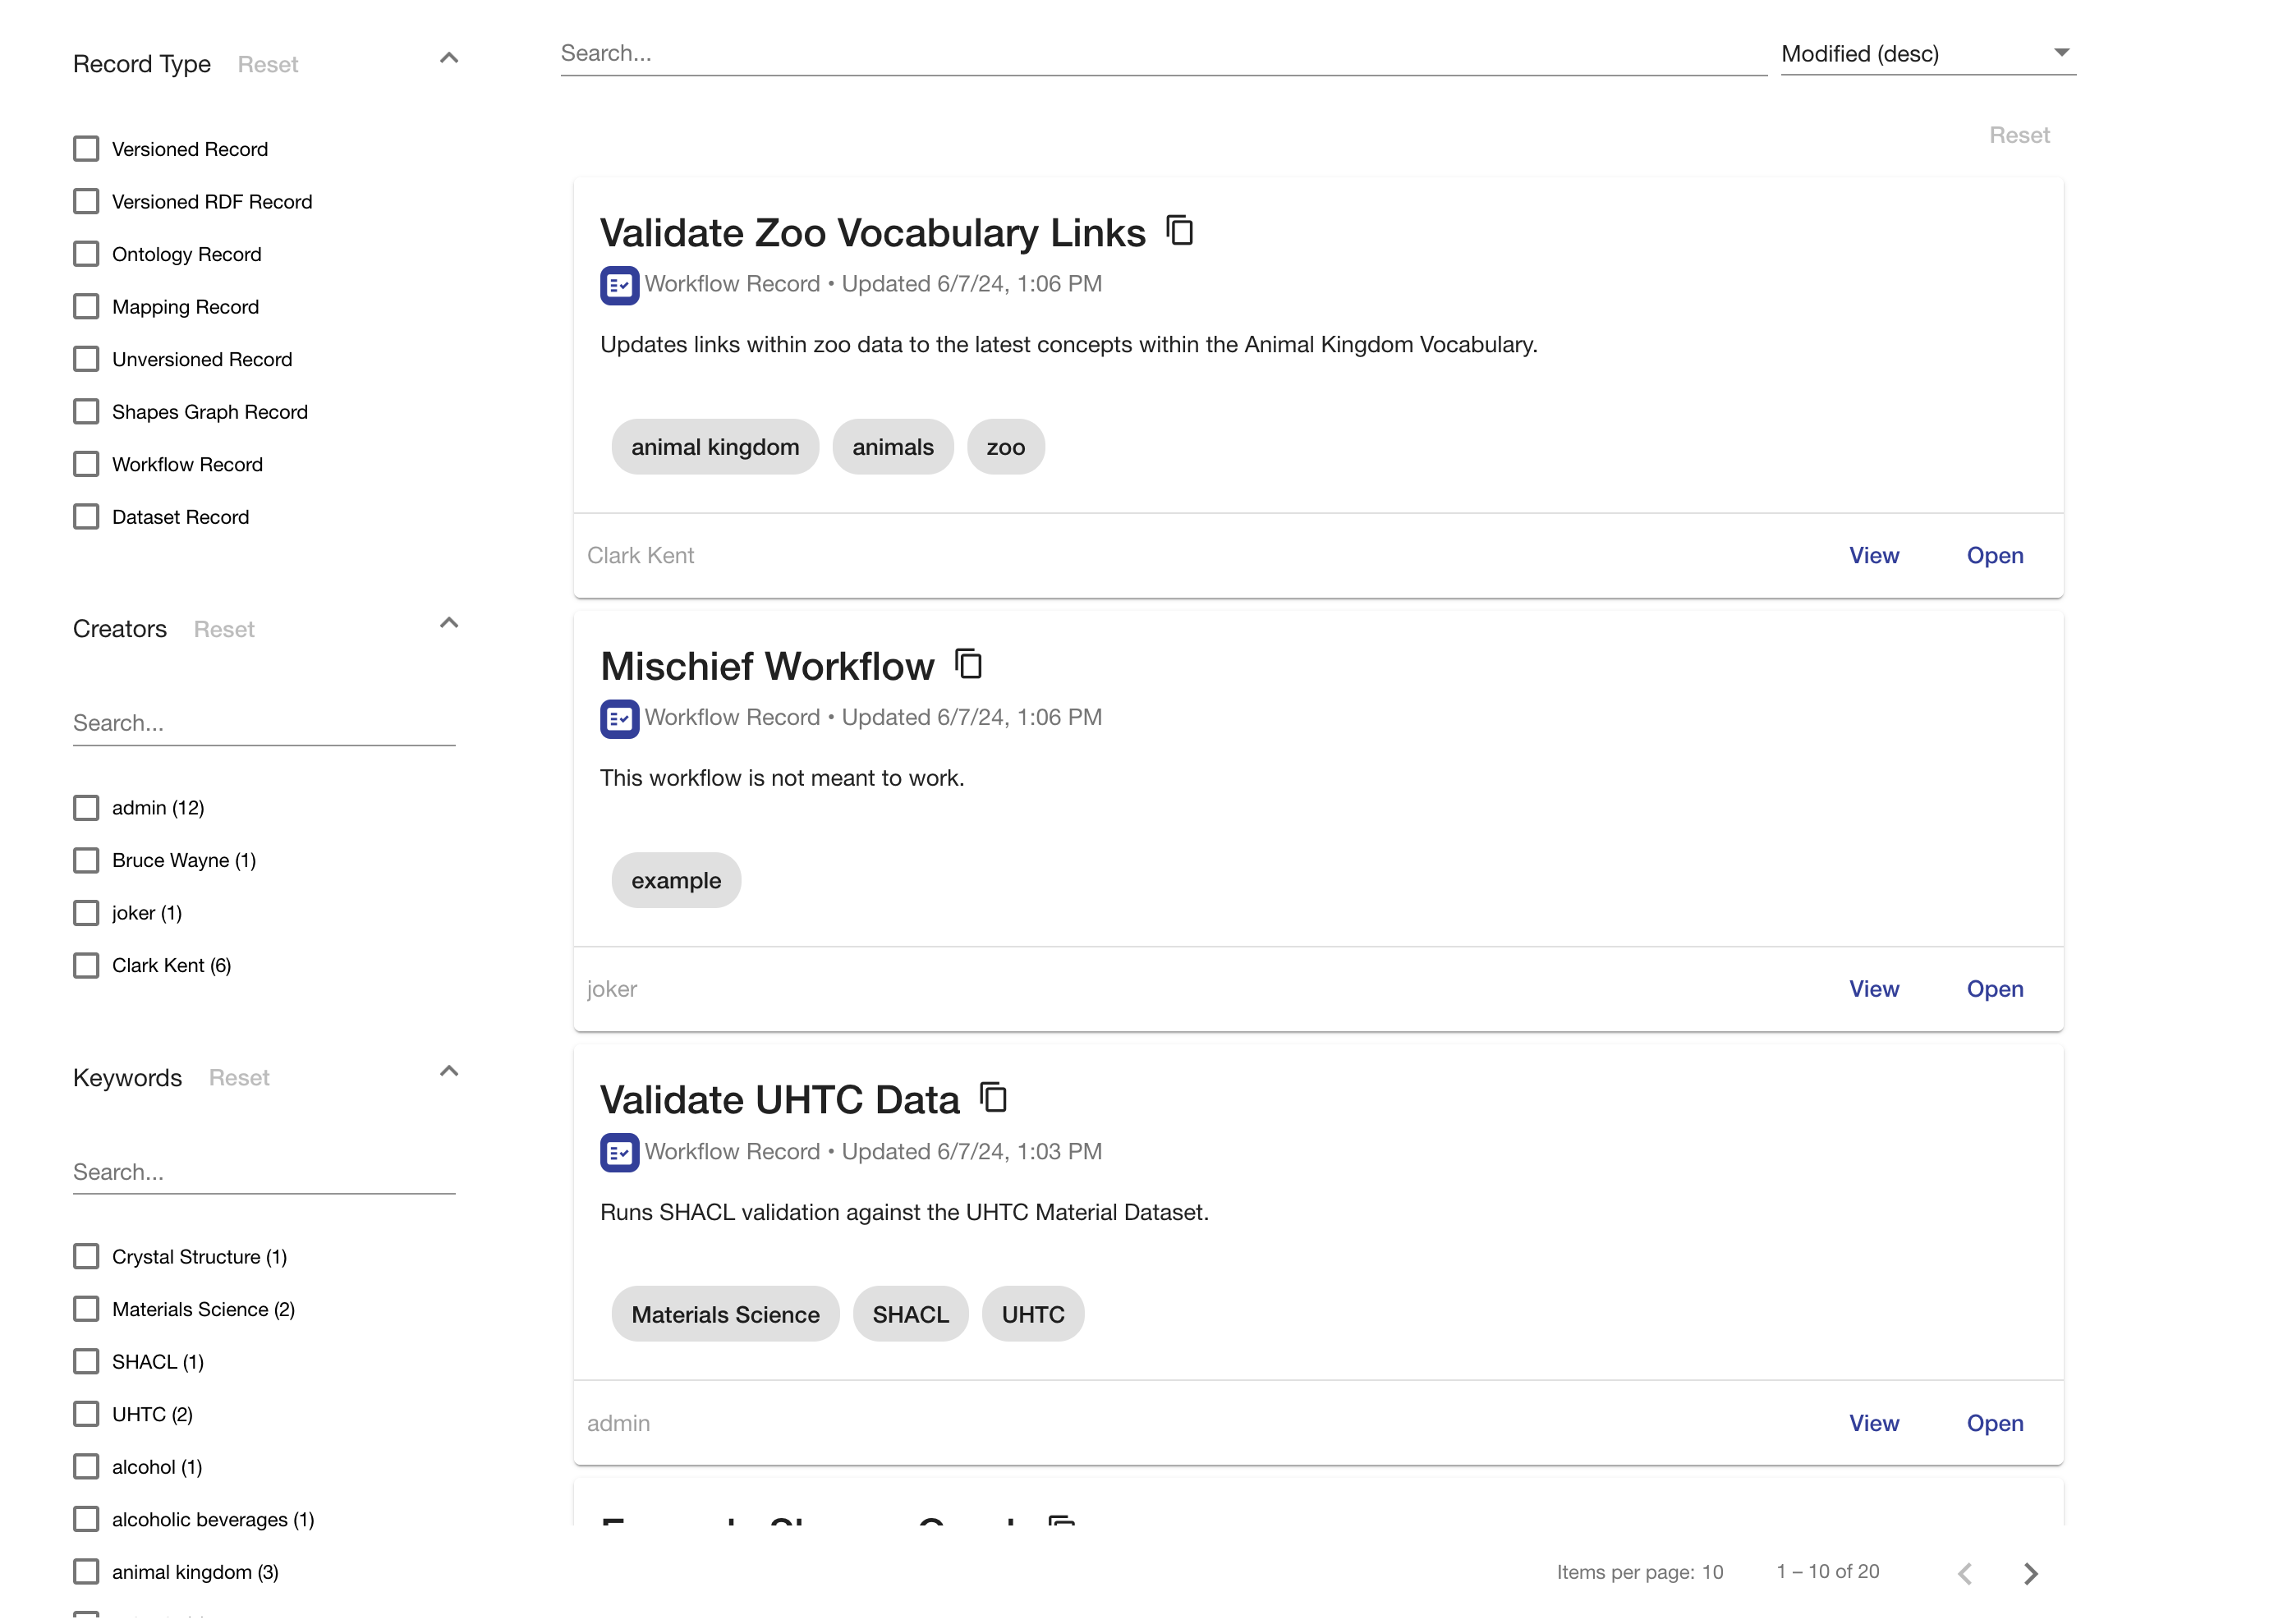Filter by Workflow Record type
This screenshot has width=2283, height=1624.
(86, 464)
